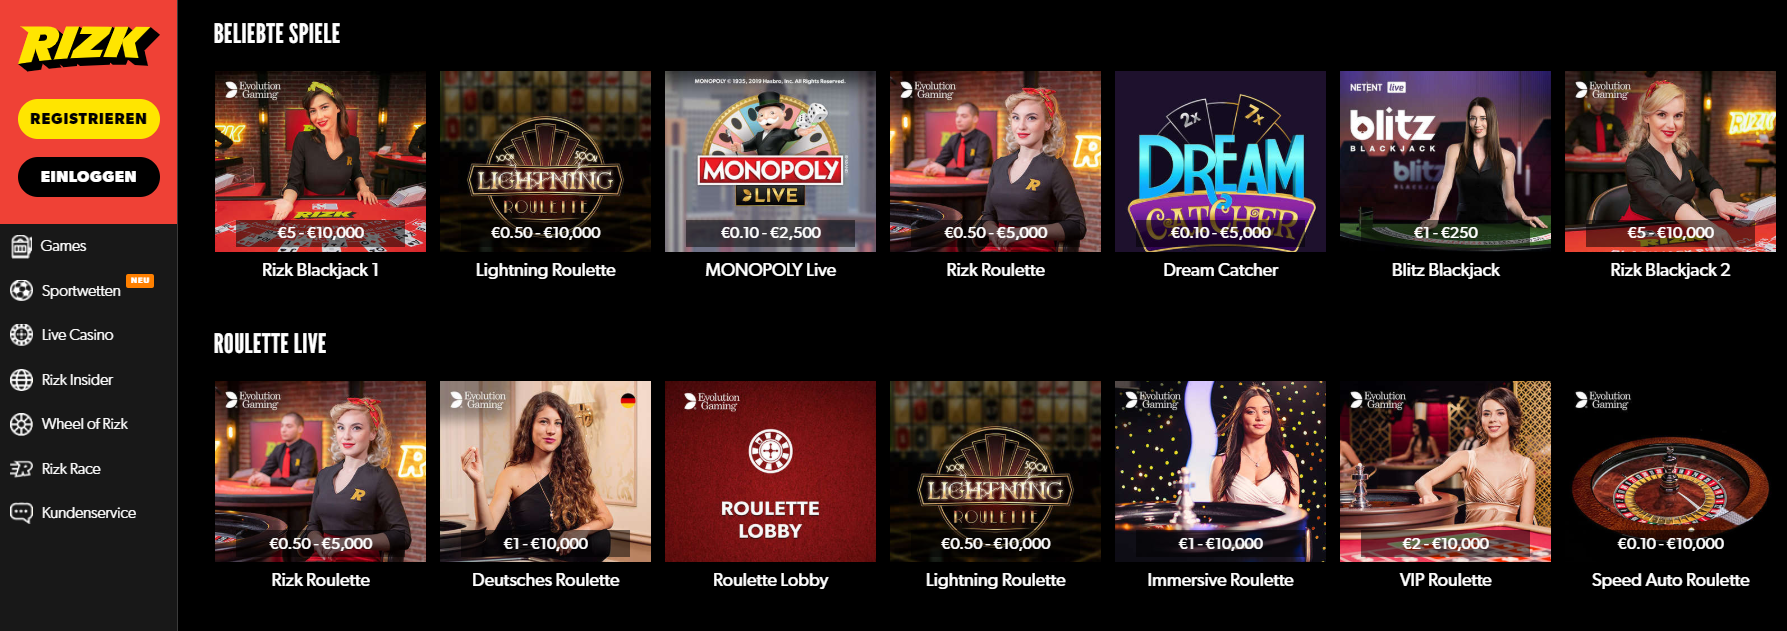The image size is (1787, 631).
Task: Open the Dream Catcher game thumbnail
Action: coord(1220,161)
